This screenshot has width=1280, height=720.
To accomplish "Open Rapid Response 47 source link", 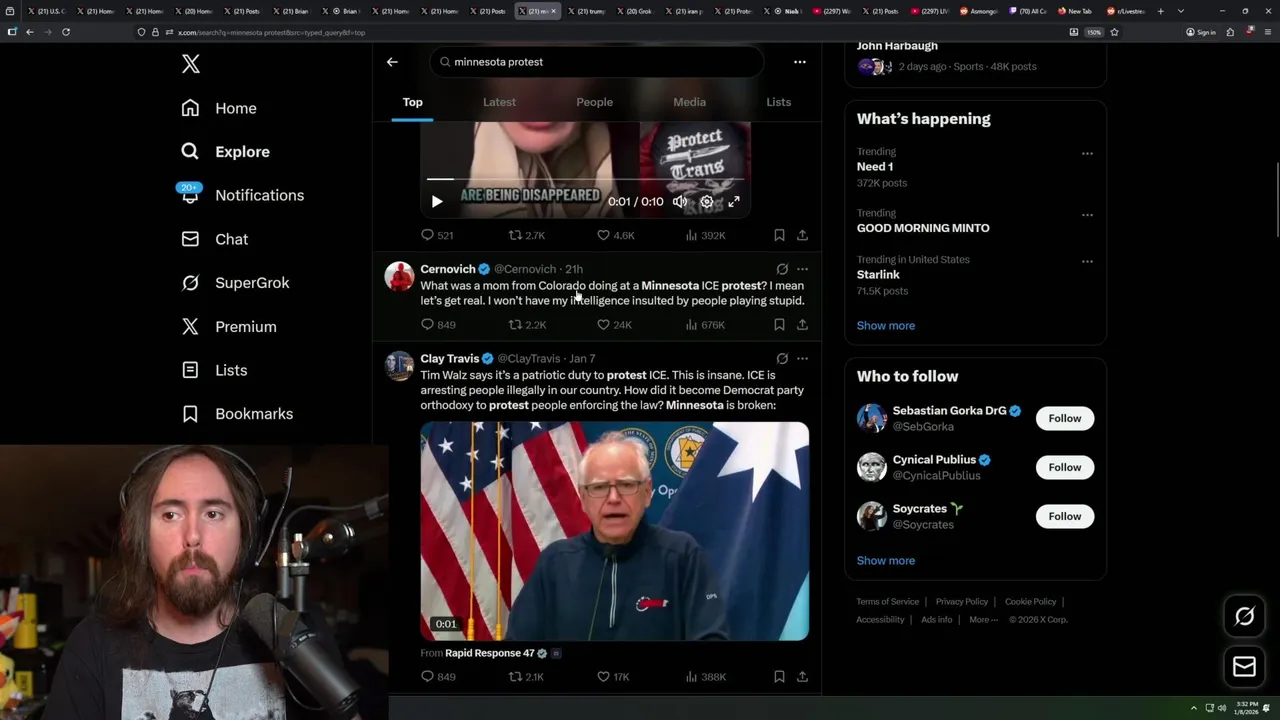I will pos(490,653).
